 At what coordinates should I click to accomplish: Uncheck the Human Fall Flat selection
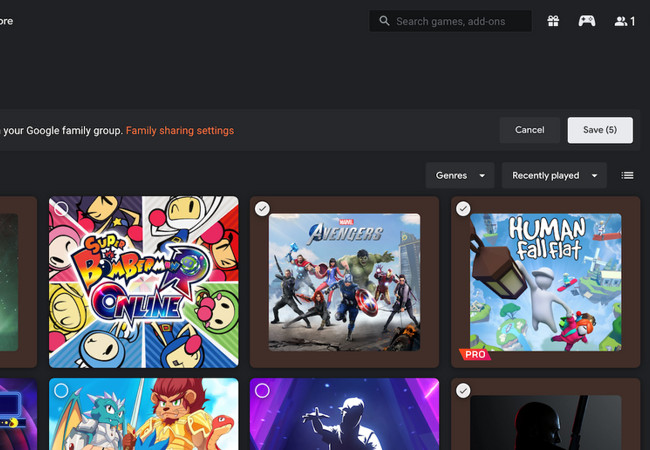point(463,209)
